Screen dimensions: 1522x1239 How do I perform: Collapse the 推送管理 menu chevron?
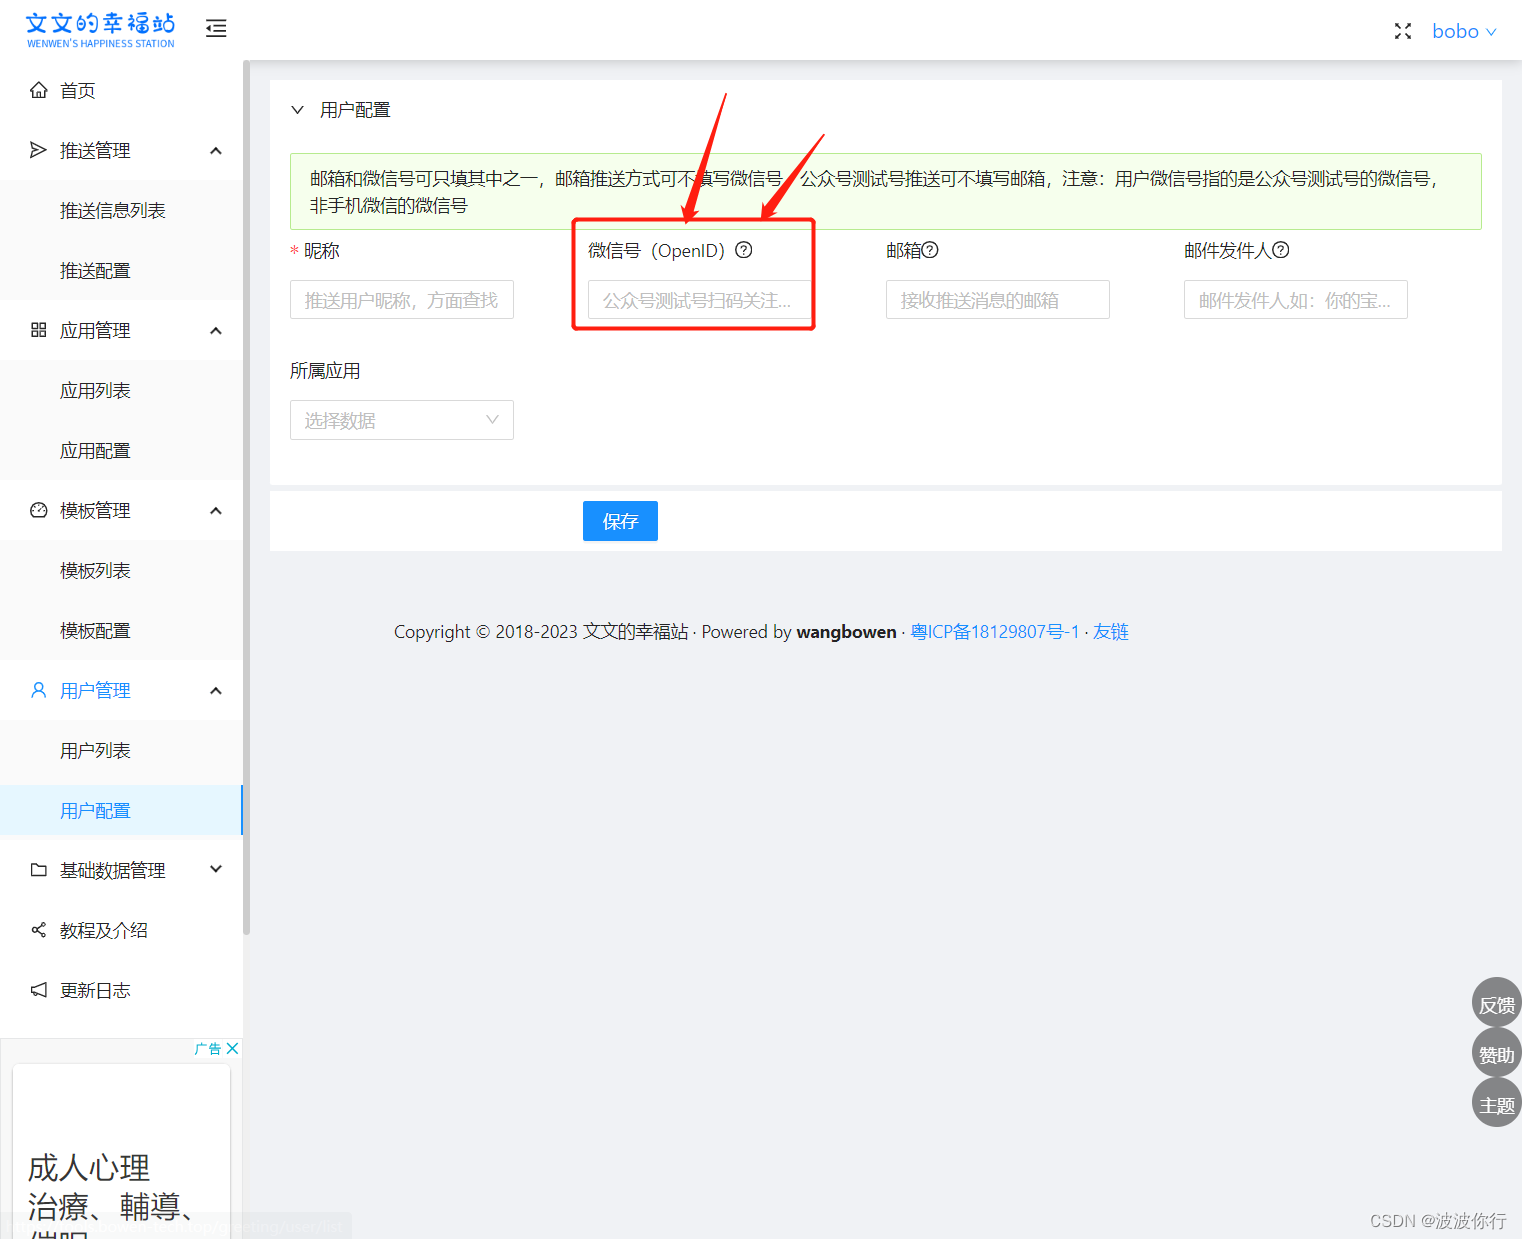pyautogui.click(x=216, y=150)
